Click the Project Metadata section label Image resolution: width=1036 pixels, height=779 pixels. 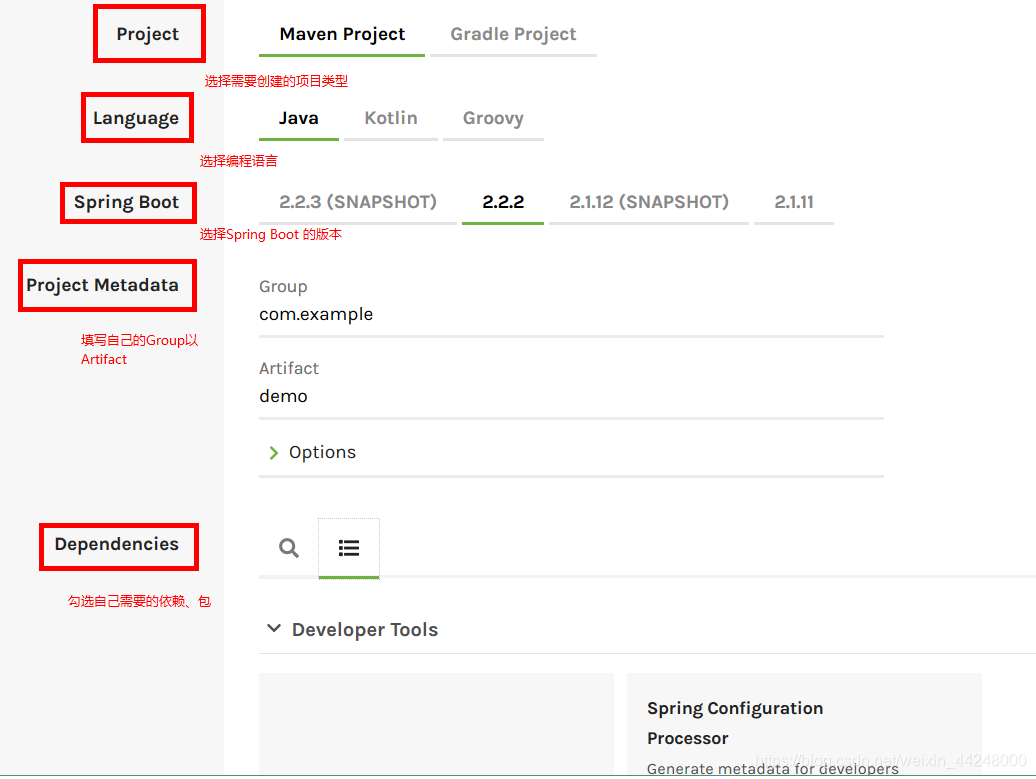pyautogui.click(x=102, y=285)
